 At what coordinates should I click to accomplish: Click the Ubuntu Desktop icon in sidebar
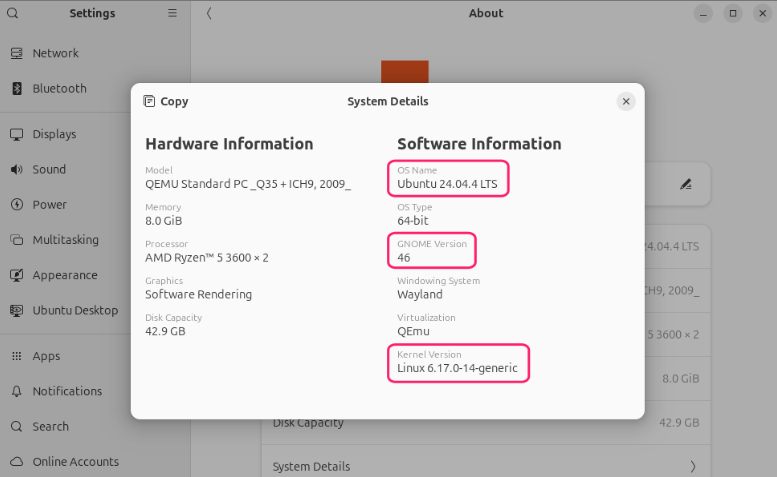coord(16,311)
